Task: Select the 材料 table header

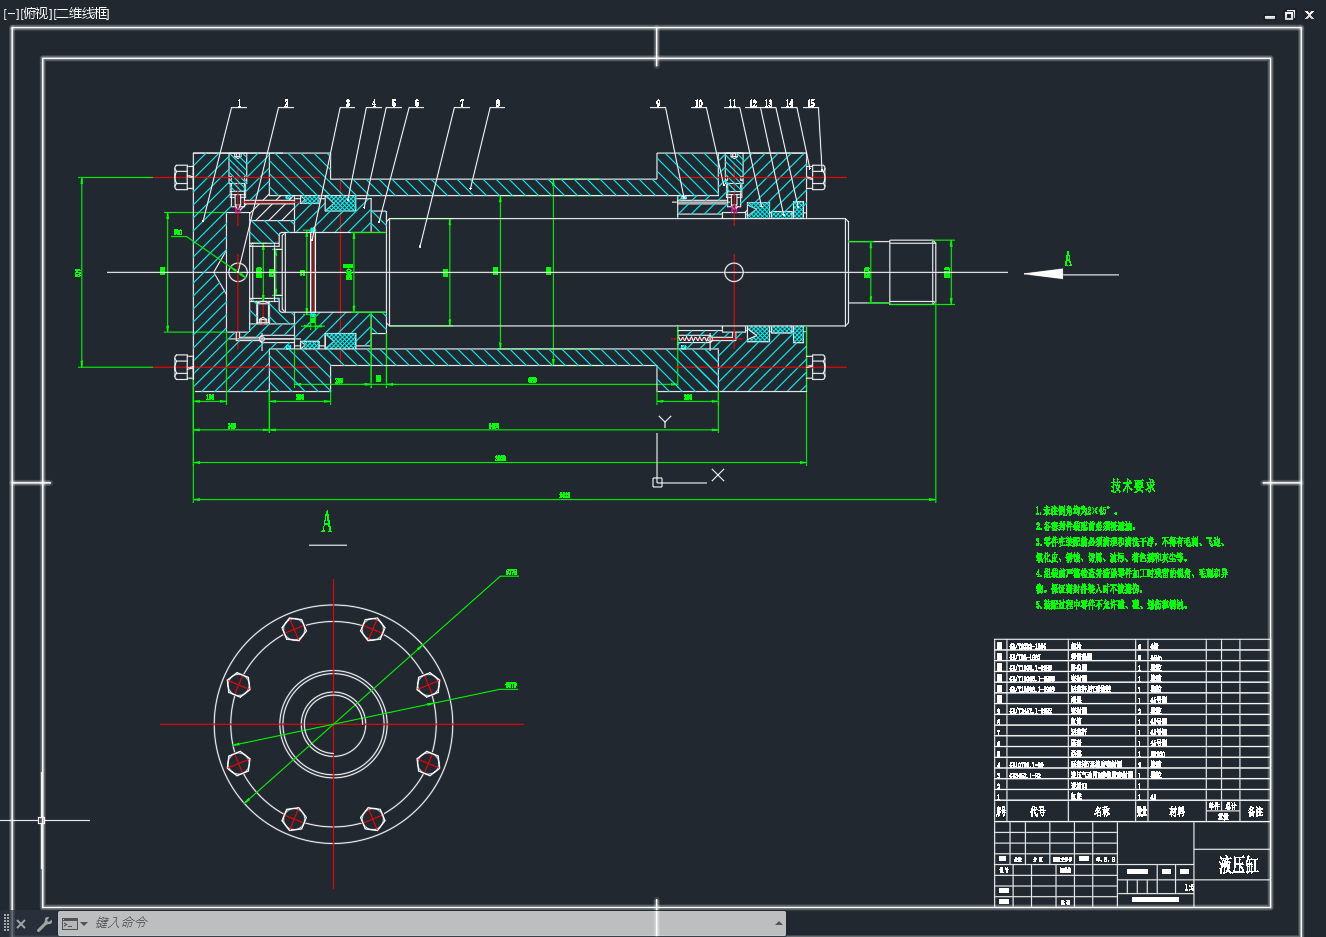Action: 1177,811
